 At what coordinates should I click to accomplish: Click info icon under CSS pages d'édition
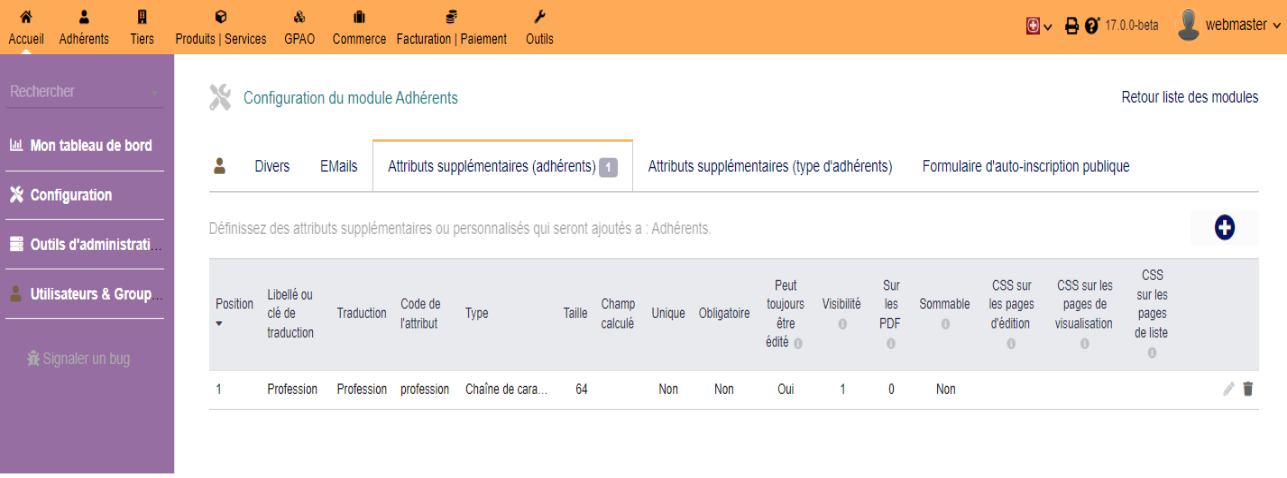1011,344
